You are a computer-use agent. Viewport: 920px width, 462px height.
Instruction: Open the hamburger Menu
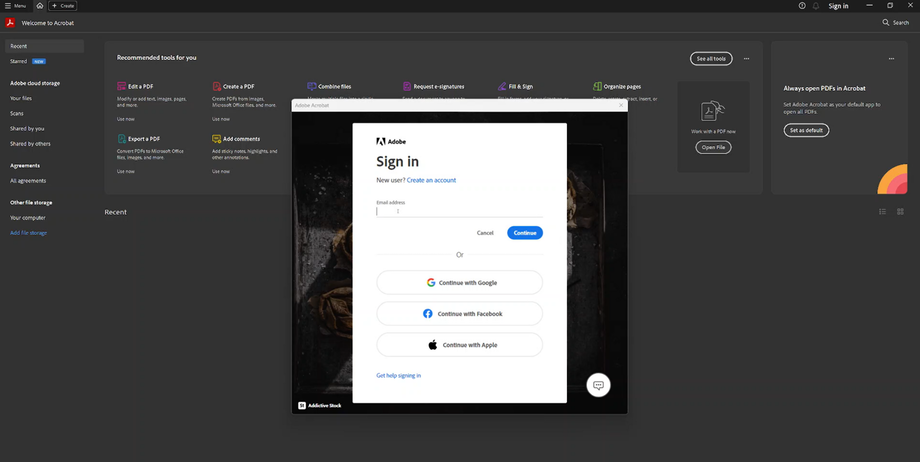click(15, 6)
